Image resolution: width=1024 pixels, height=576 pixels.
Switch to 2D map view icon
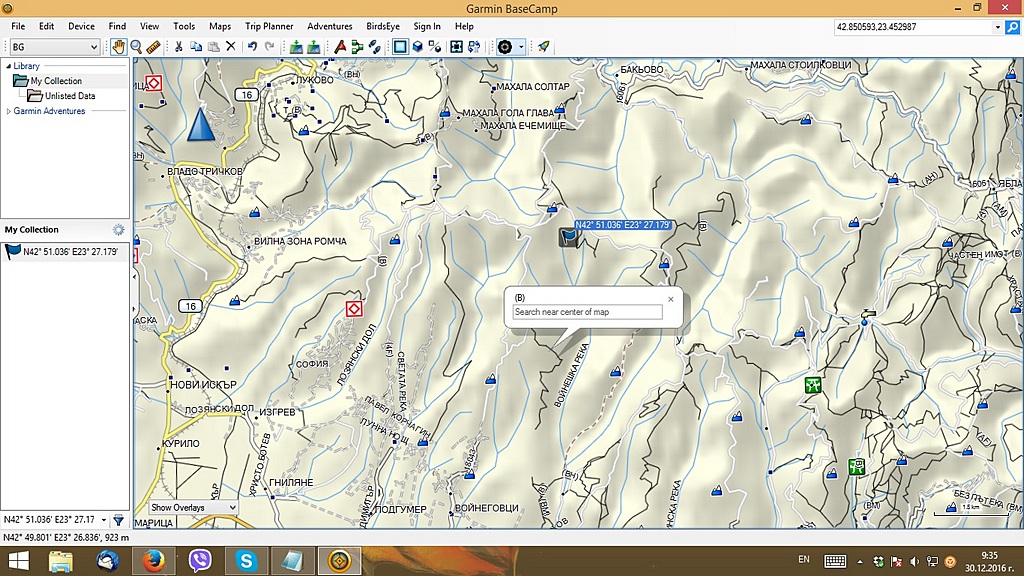[x=400, y=46]
